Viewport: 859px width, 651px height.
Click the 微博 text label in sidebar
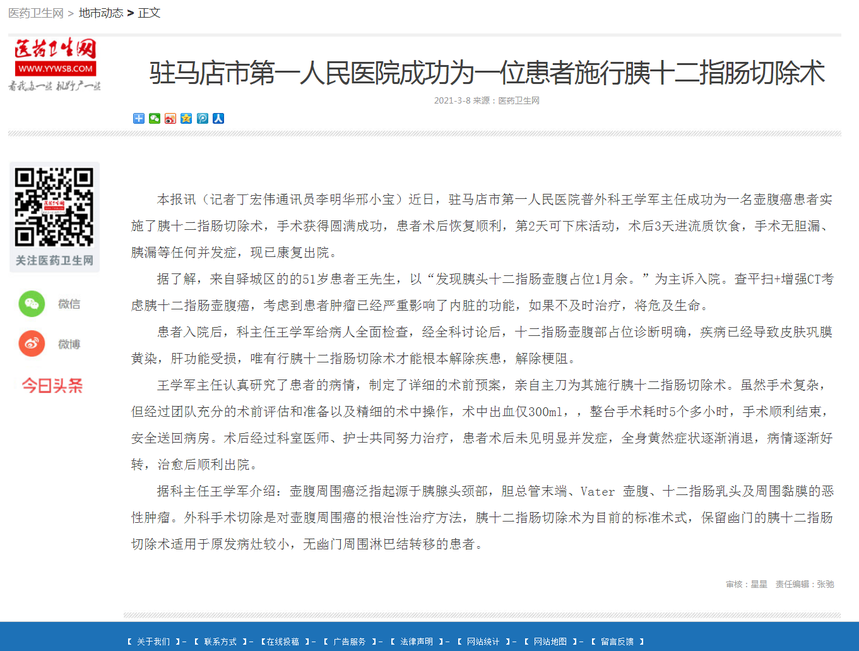[x=70, y=344]
